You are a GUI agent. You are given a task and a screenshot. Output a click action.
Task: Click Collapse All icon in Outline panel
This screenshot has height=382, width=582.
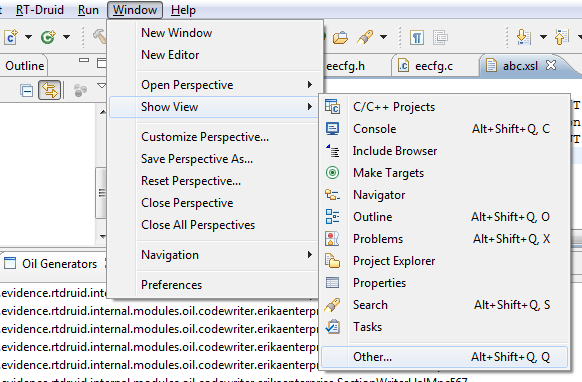(x=27, y=91)
